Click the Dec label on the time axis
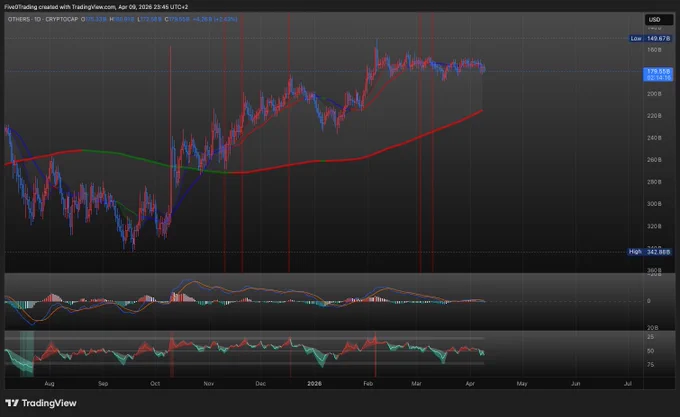The height and width of the screenshot is (417, 680). [x=260, y=384]
